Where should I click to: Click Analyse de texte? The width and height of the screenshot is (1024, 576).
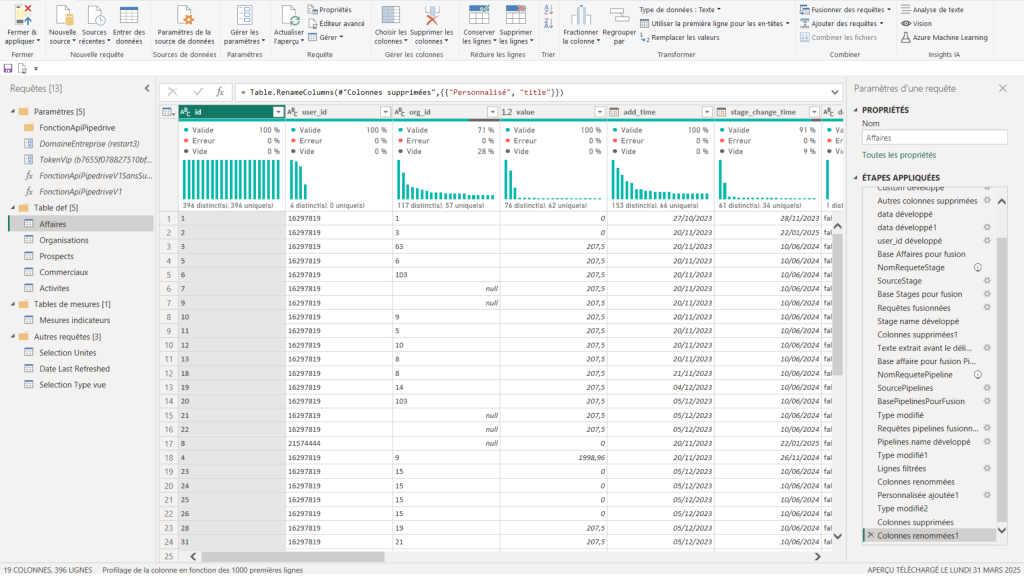pyautogui.click(x=932, y=10)
